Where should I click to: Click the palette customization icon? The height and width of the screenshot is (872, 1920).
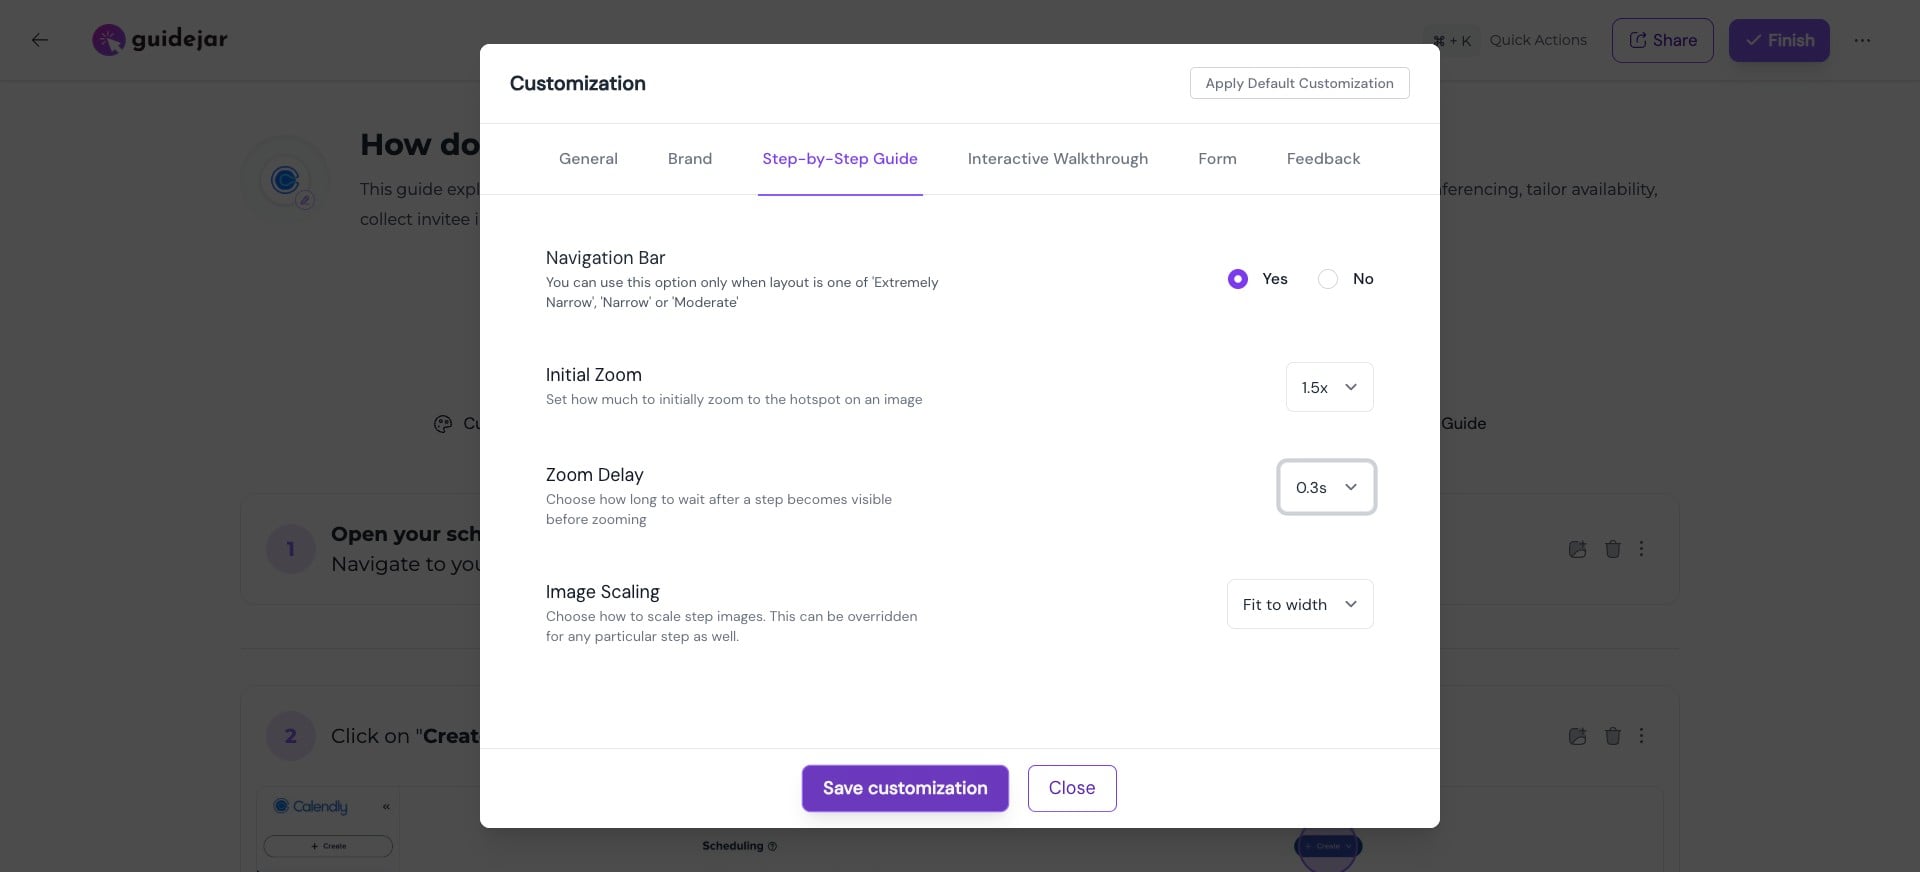click(443, 423)
